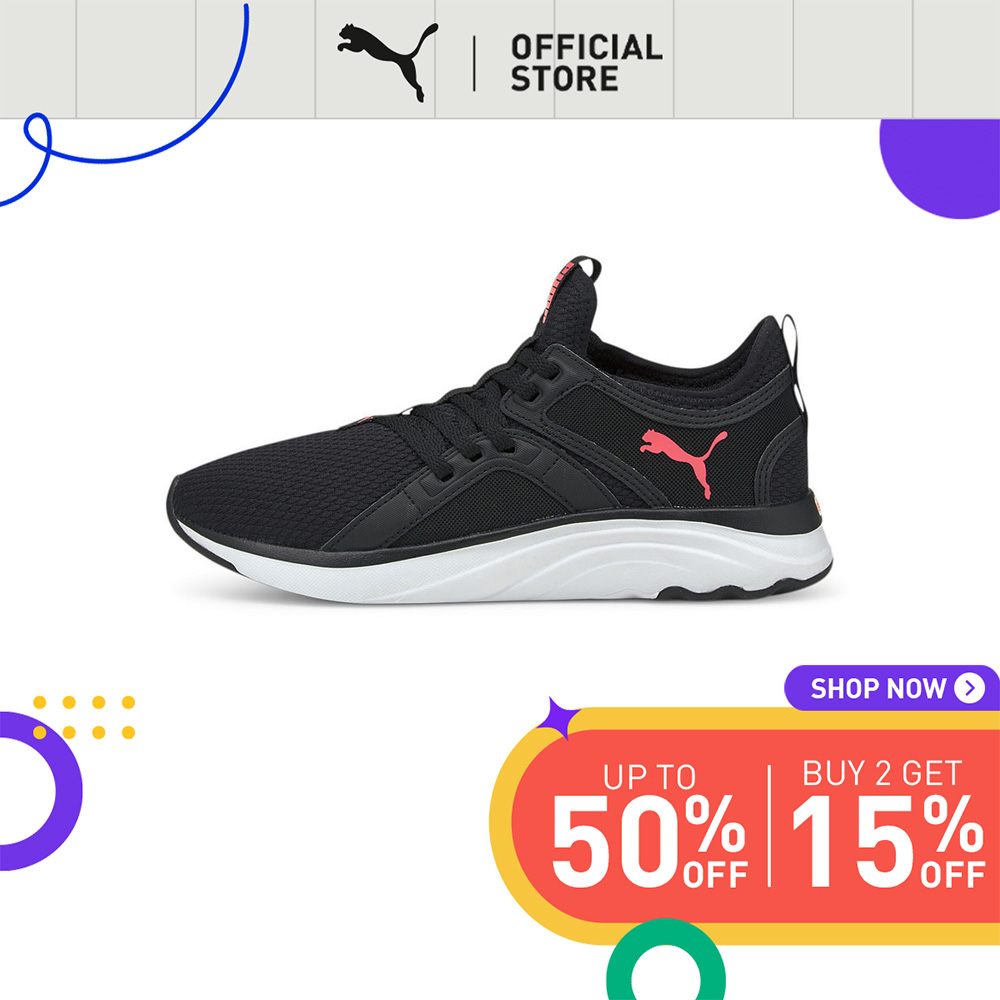Click the purple sparkle star icon
The image size is (1000, 1000).
pyautogui.click(x=557, y=717)
